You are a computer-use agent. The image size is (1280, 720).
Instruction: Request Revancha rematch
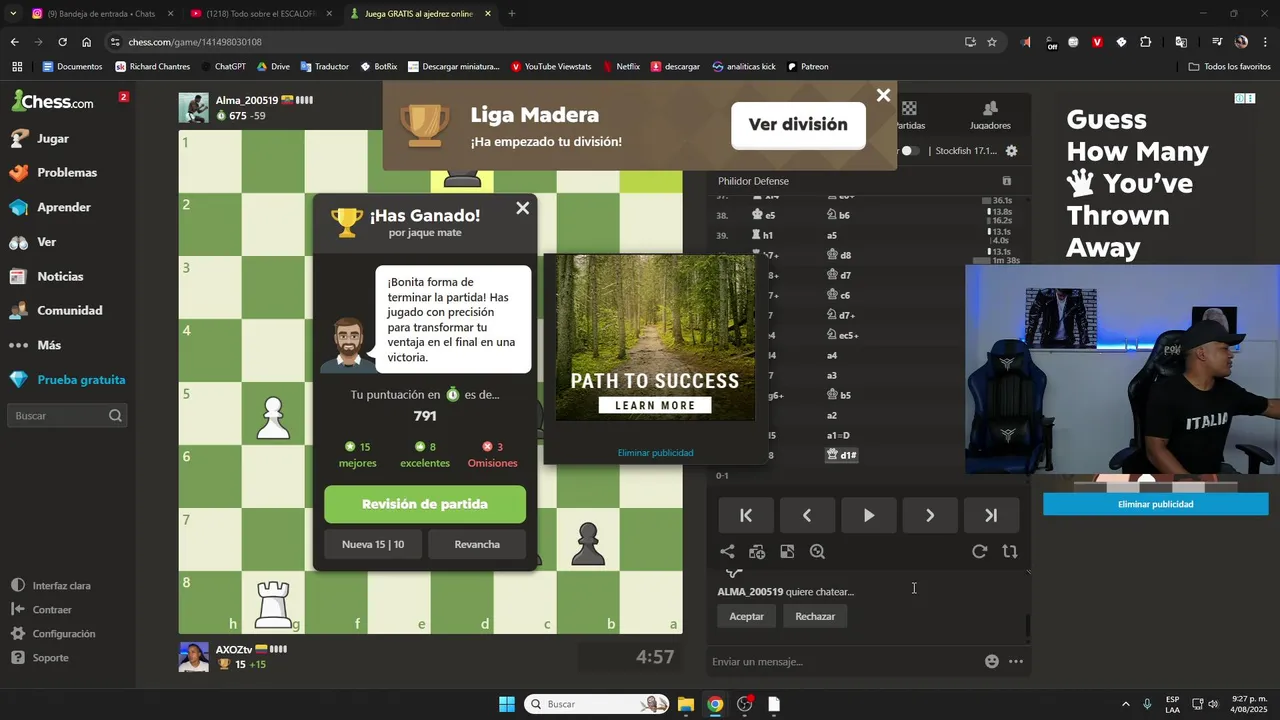click(477, 544)
